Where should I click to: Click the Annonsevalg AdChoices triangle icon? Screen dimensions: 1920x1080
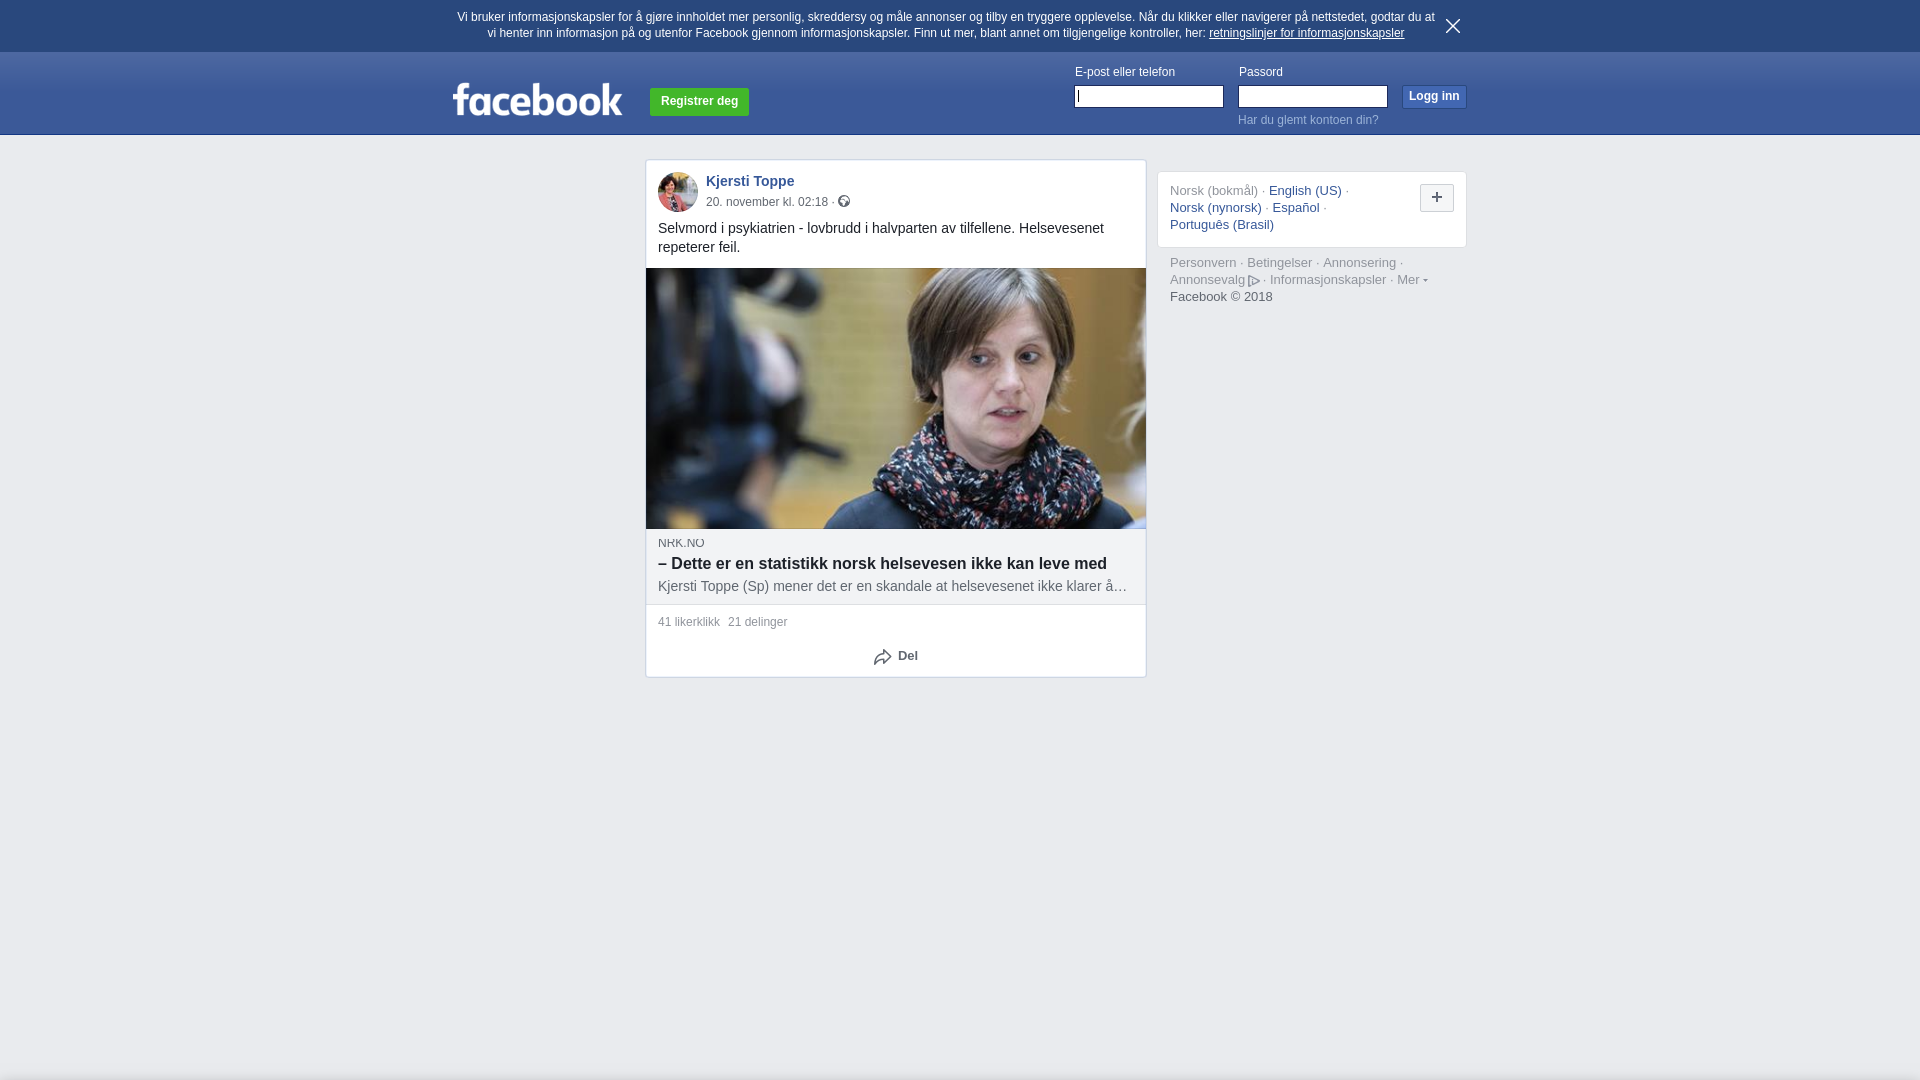pyautogui.click(x=1254, y=281)
